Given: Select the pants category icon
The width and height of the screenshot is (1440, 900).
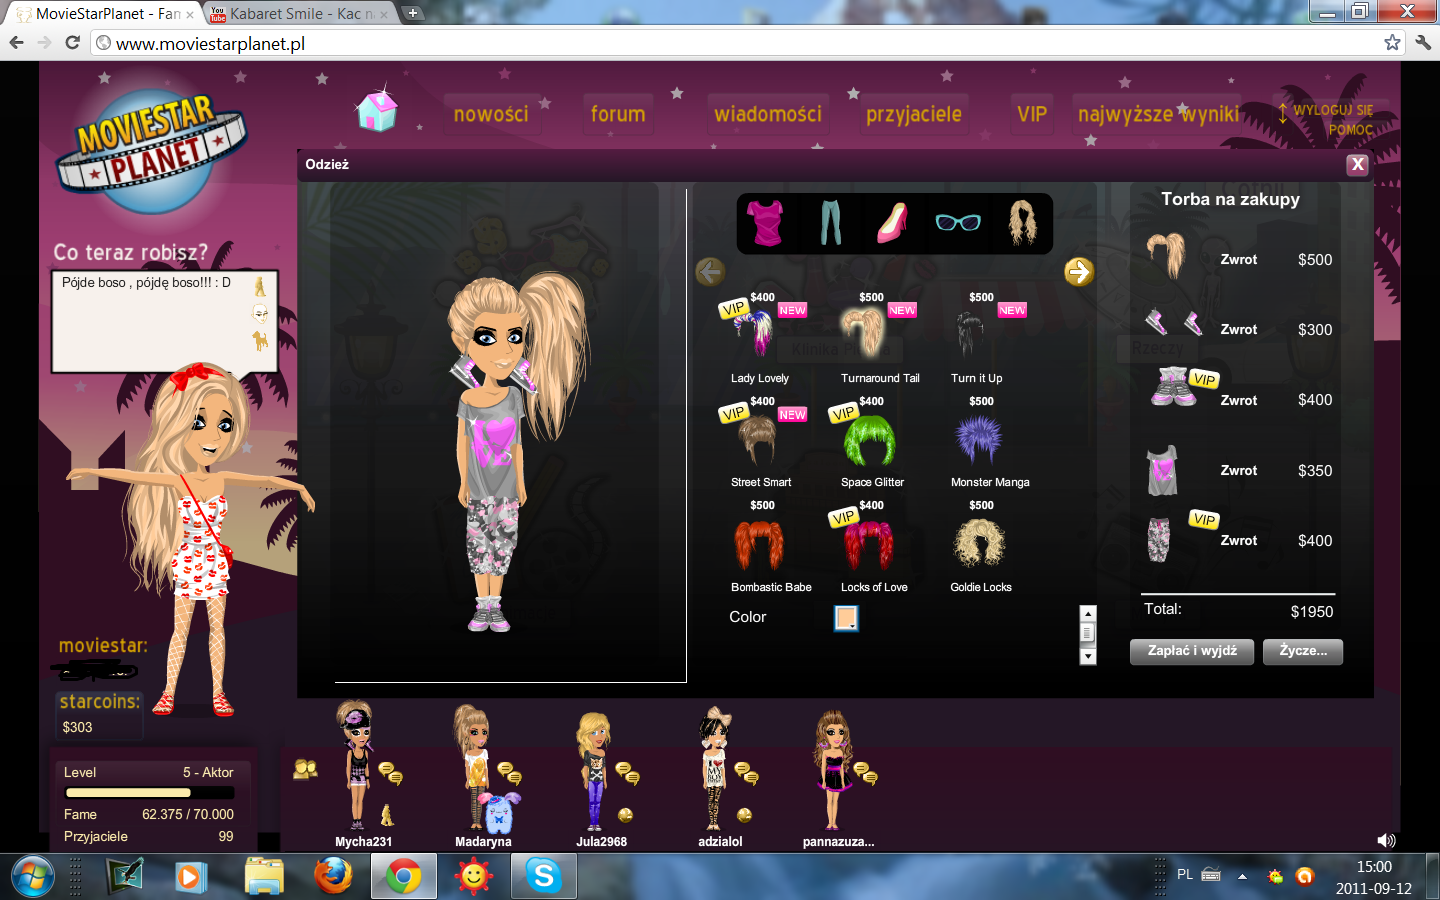Looking at the screenshot, I should pos(831,222).
